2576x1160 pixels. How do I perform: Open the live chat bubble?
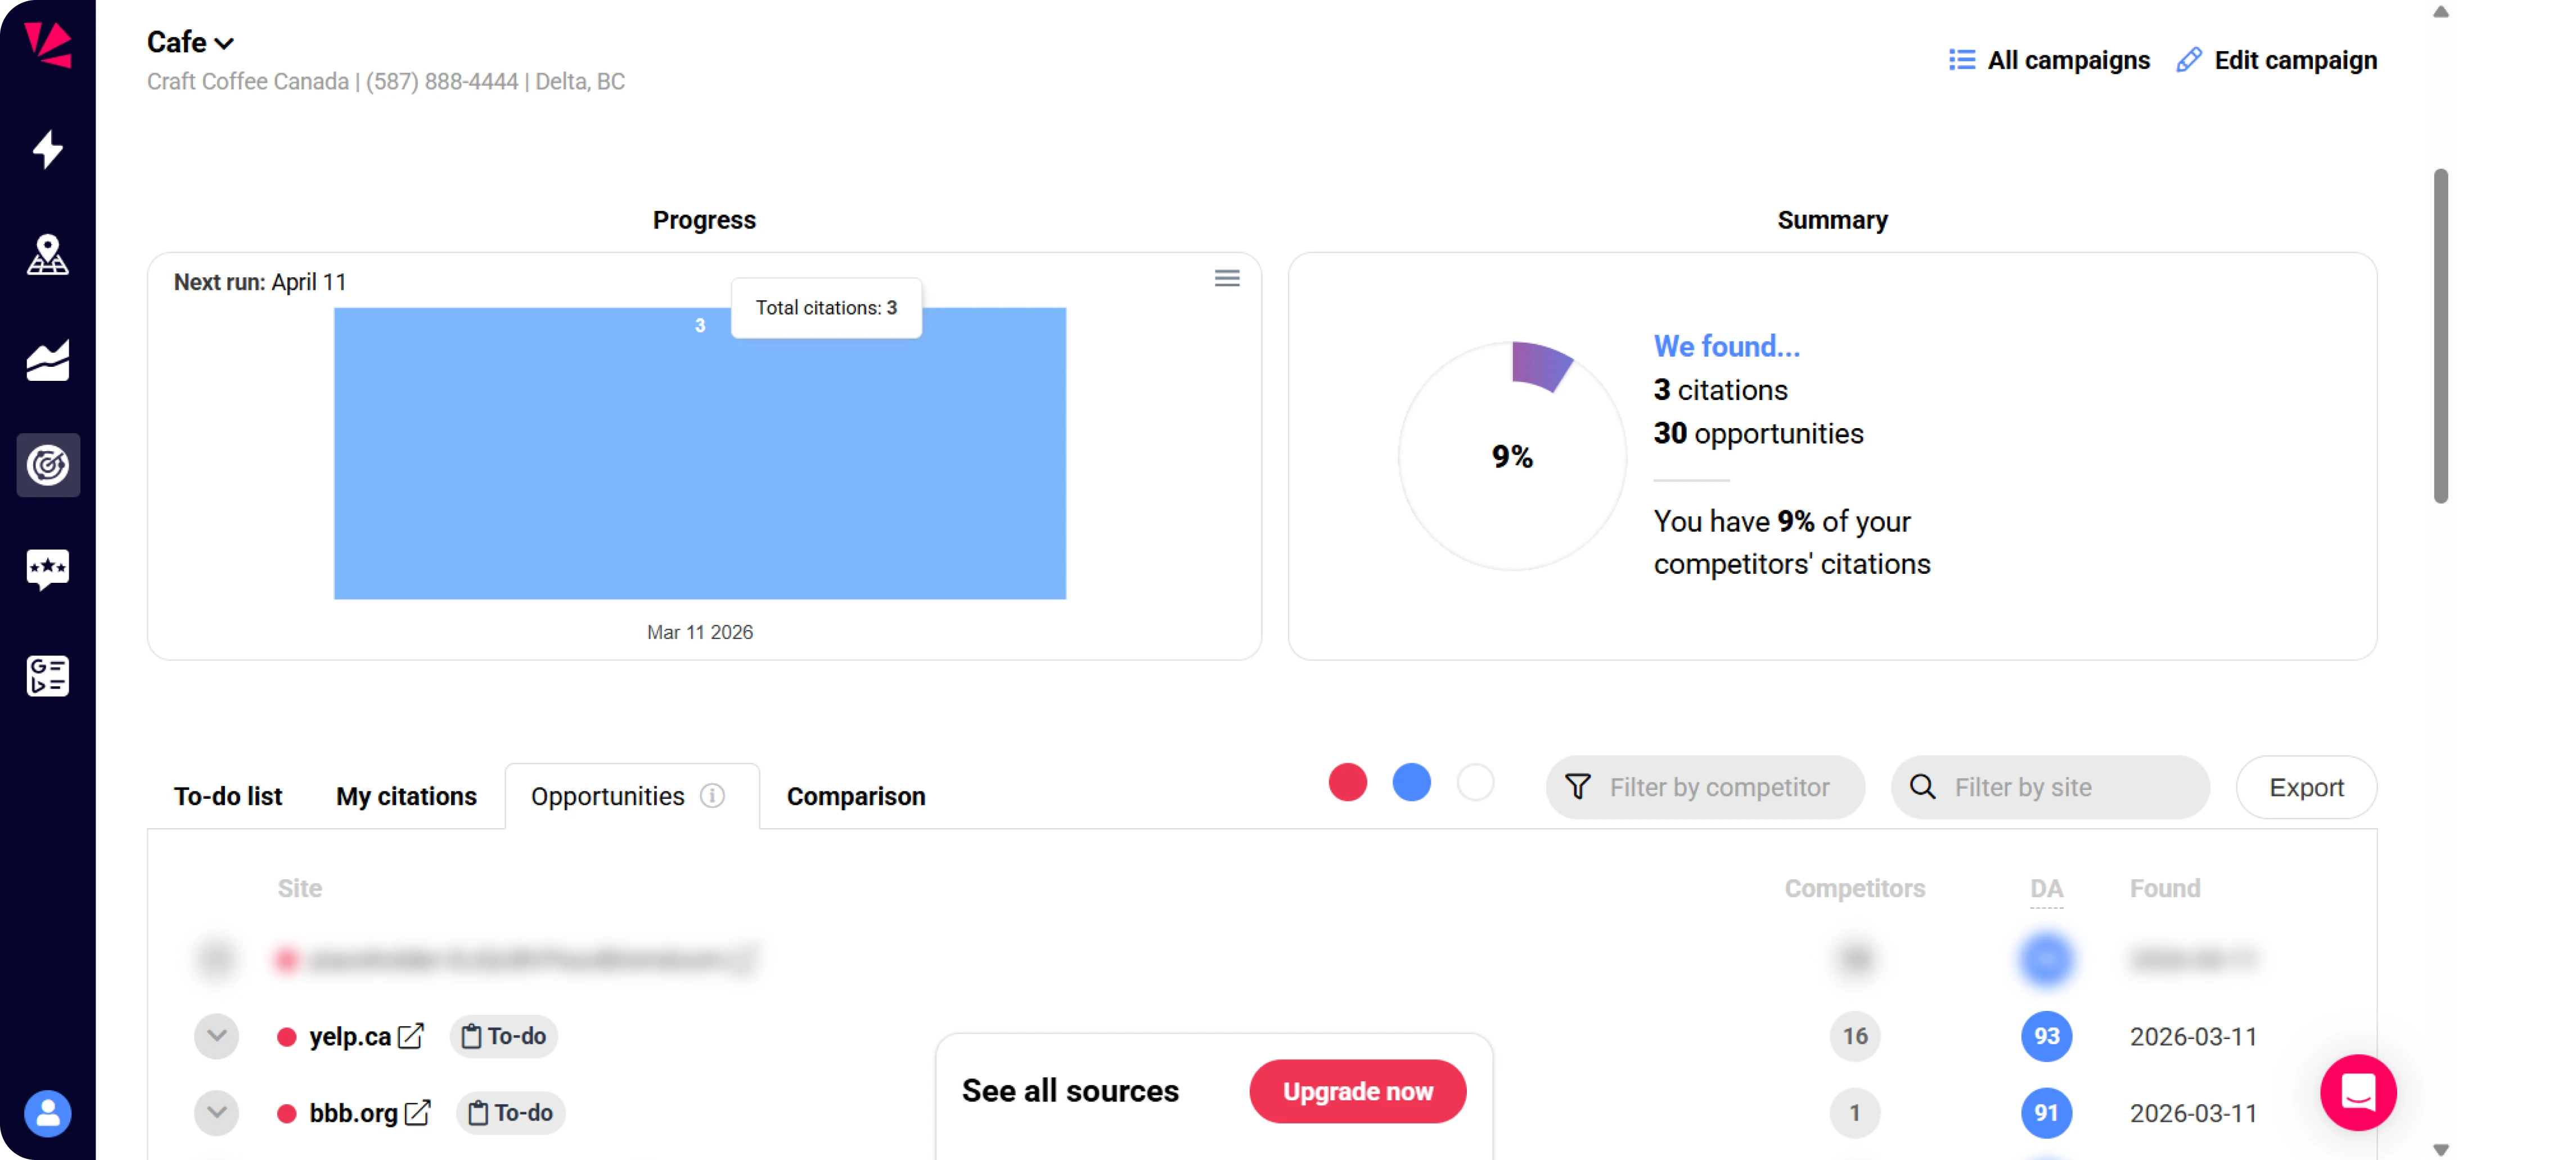tap(2358, 1092)
